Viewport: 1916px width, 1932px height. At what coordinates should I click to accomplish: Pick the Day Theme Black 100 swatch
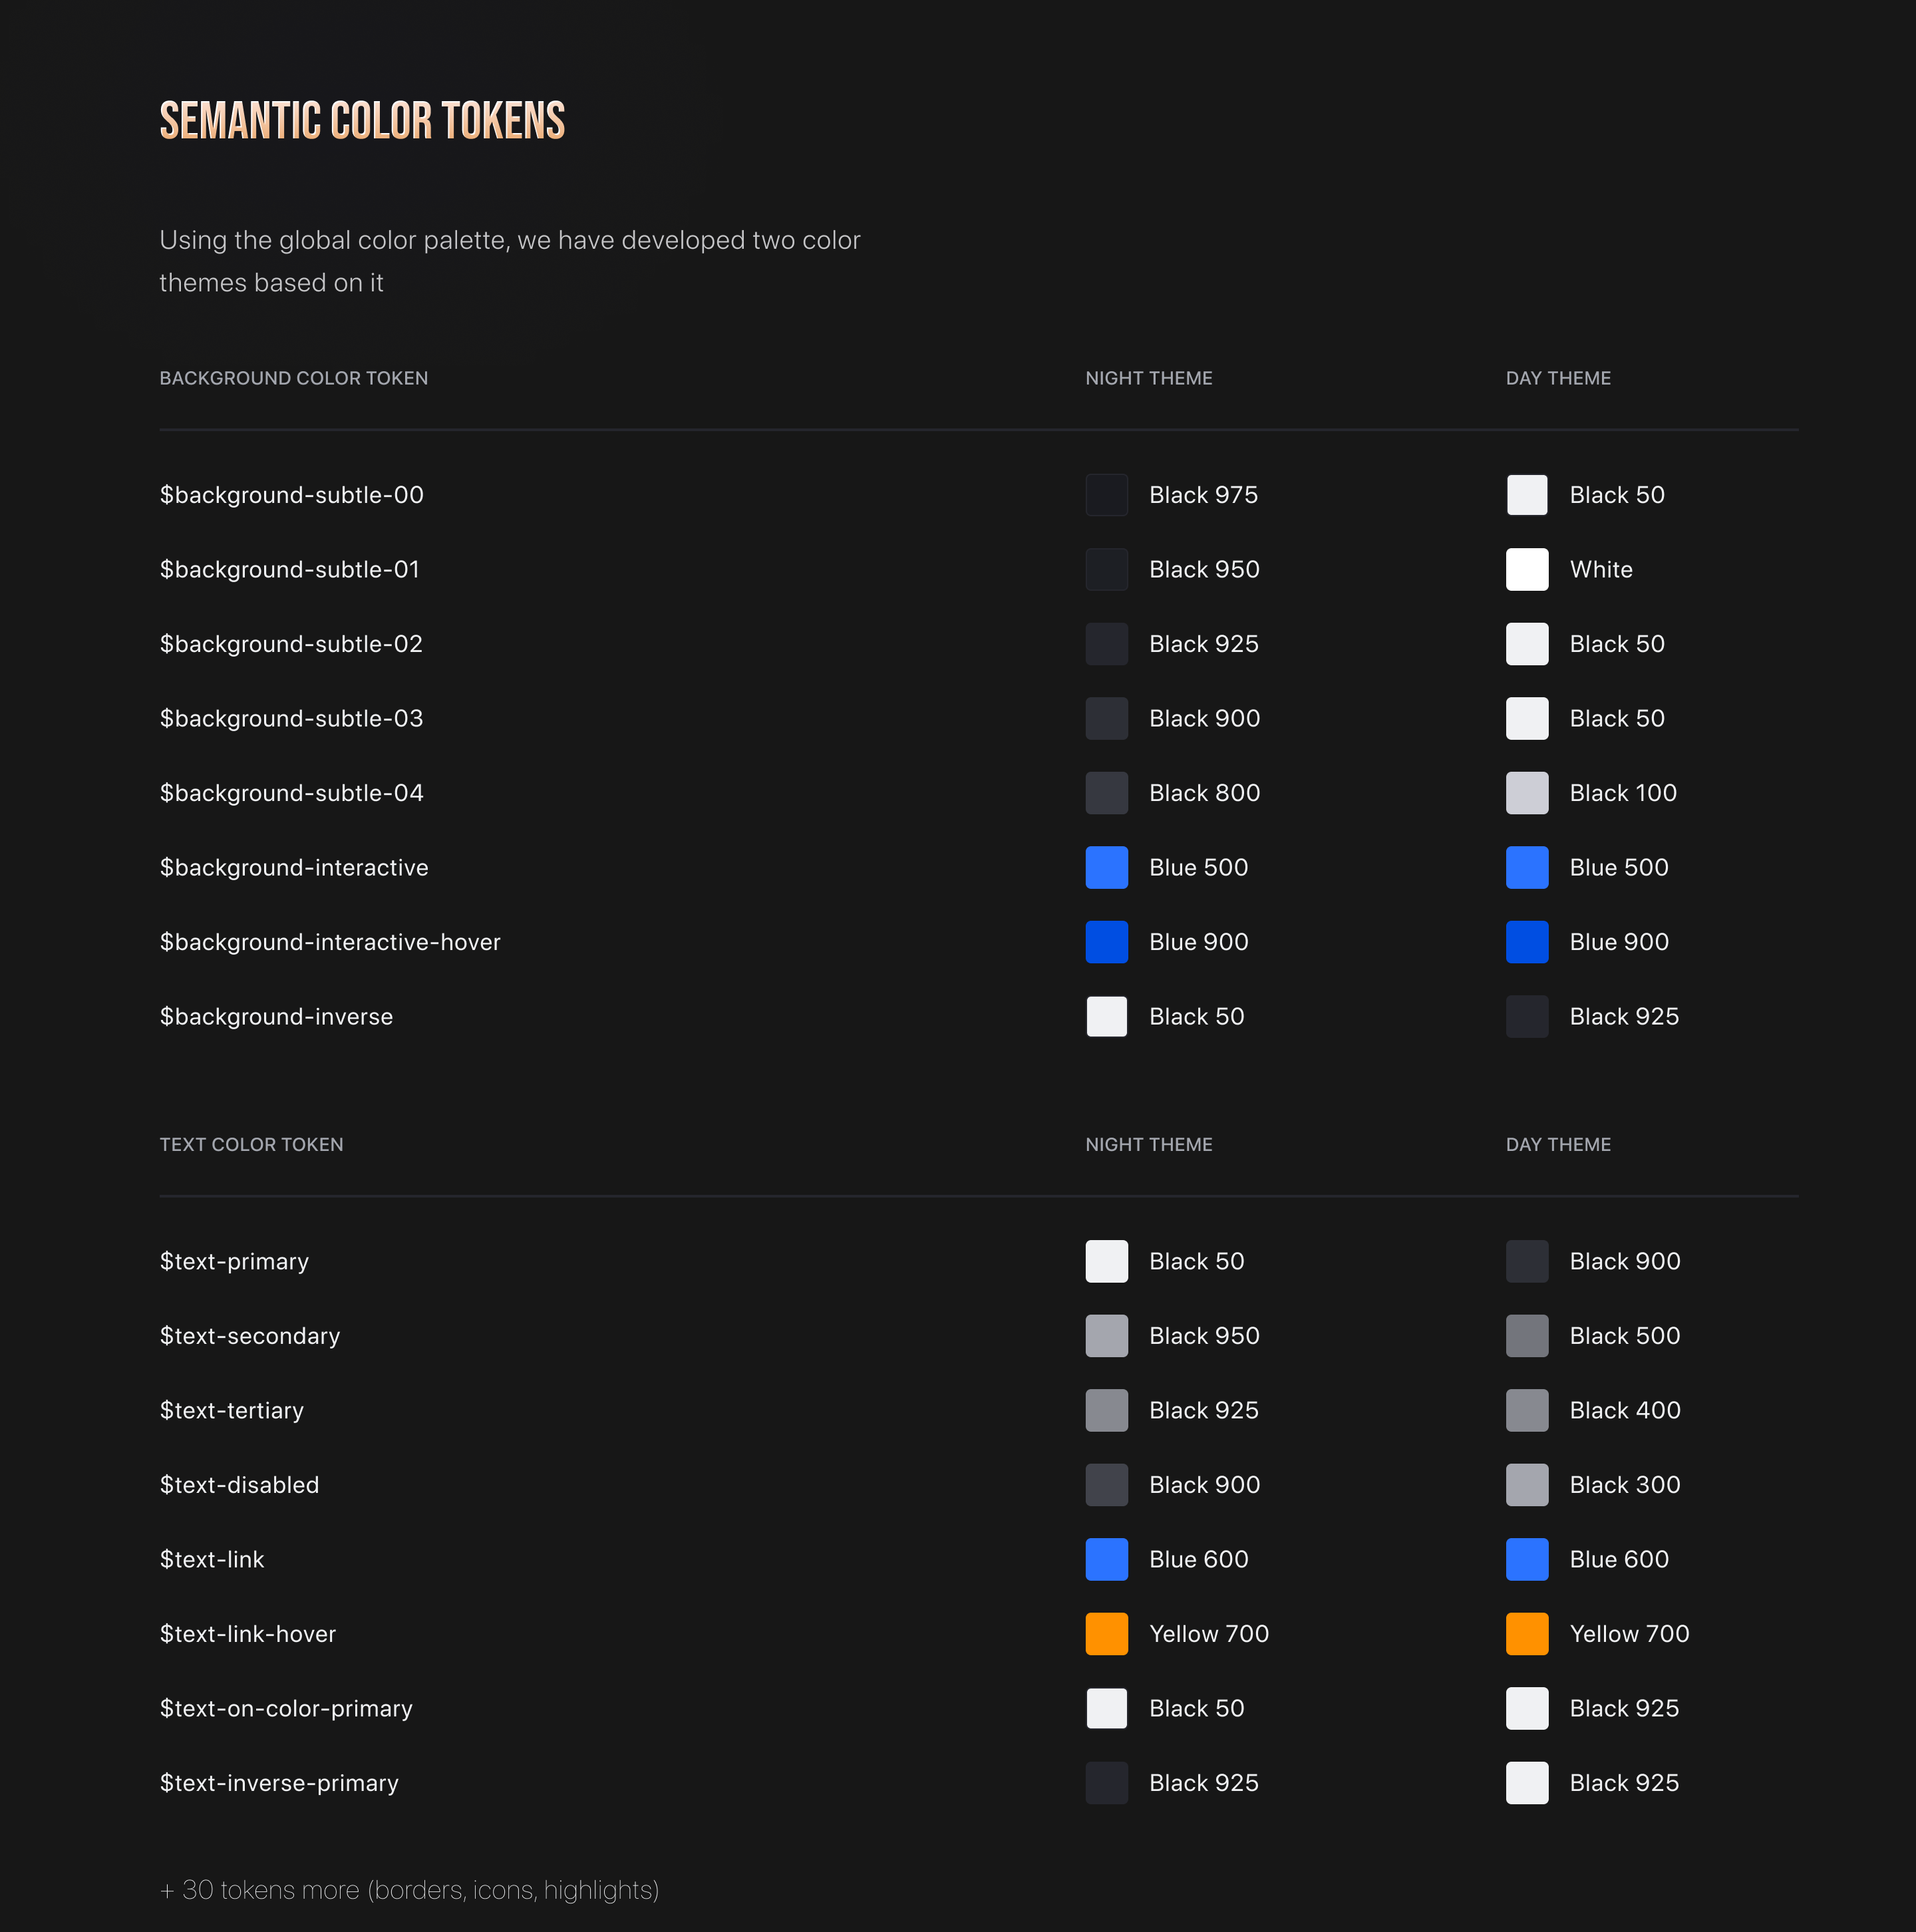coord(1526,793)
